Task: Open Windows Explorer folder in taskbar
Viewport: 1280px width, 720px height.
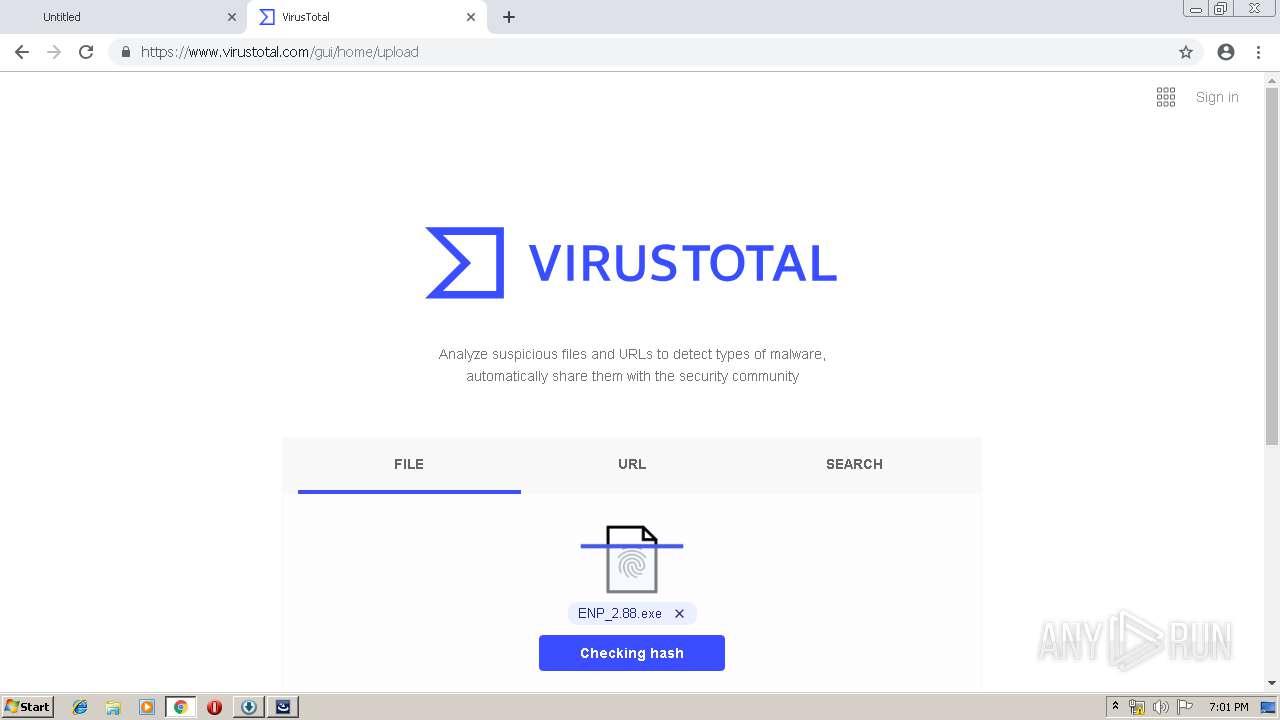Action: click(x=113, y=707)
